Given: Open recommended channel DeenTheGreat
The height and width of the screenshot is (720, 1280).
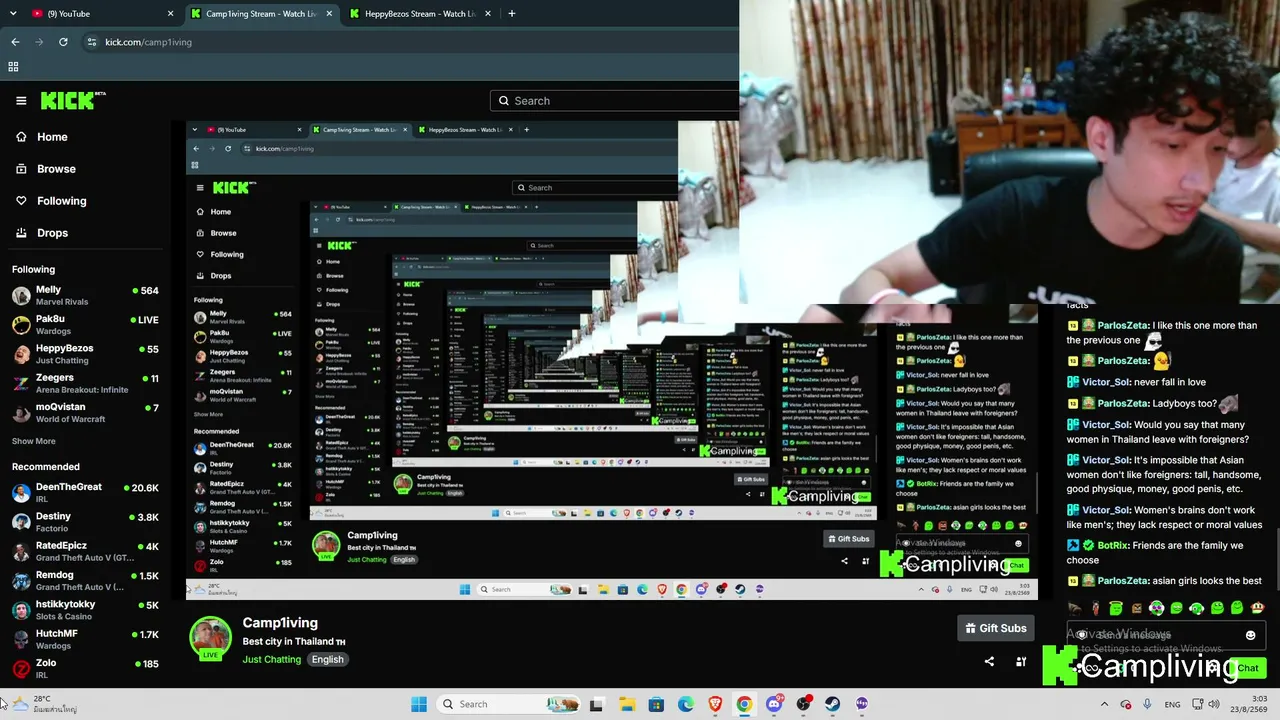Looking at the screenshot, I should click(85, 493).
